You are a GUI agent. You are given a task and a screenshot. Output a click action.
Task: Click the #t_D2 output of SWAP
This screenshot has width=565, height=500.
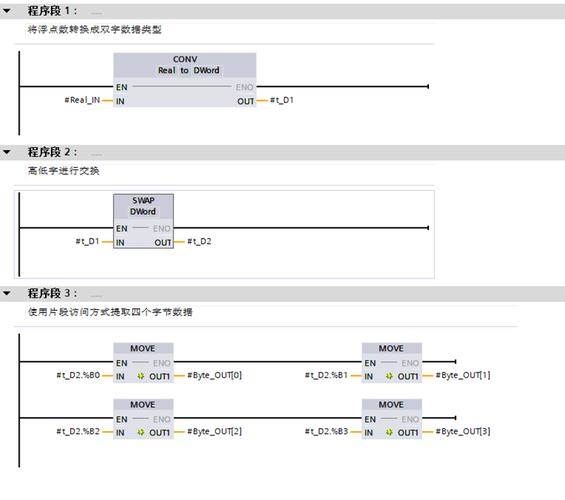[199, 241]
